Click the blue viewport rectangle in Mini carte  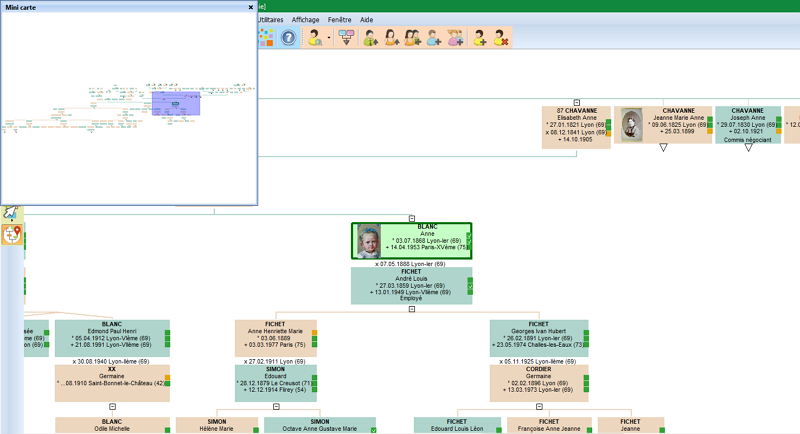[176, 103]
